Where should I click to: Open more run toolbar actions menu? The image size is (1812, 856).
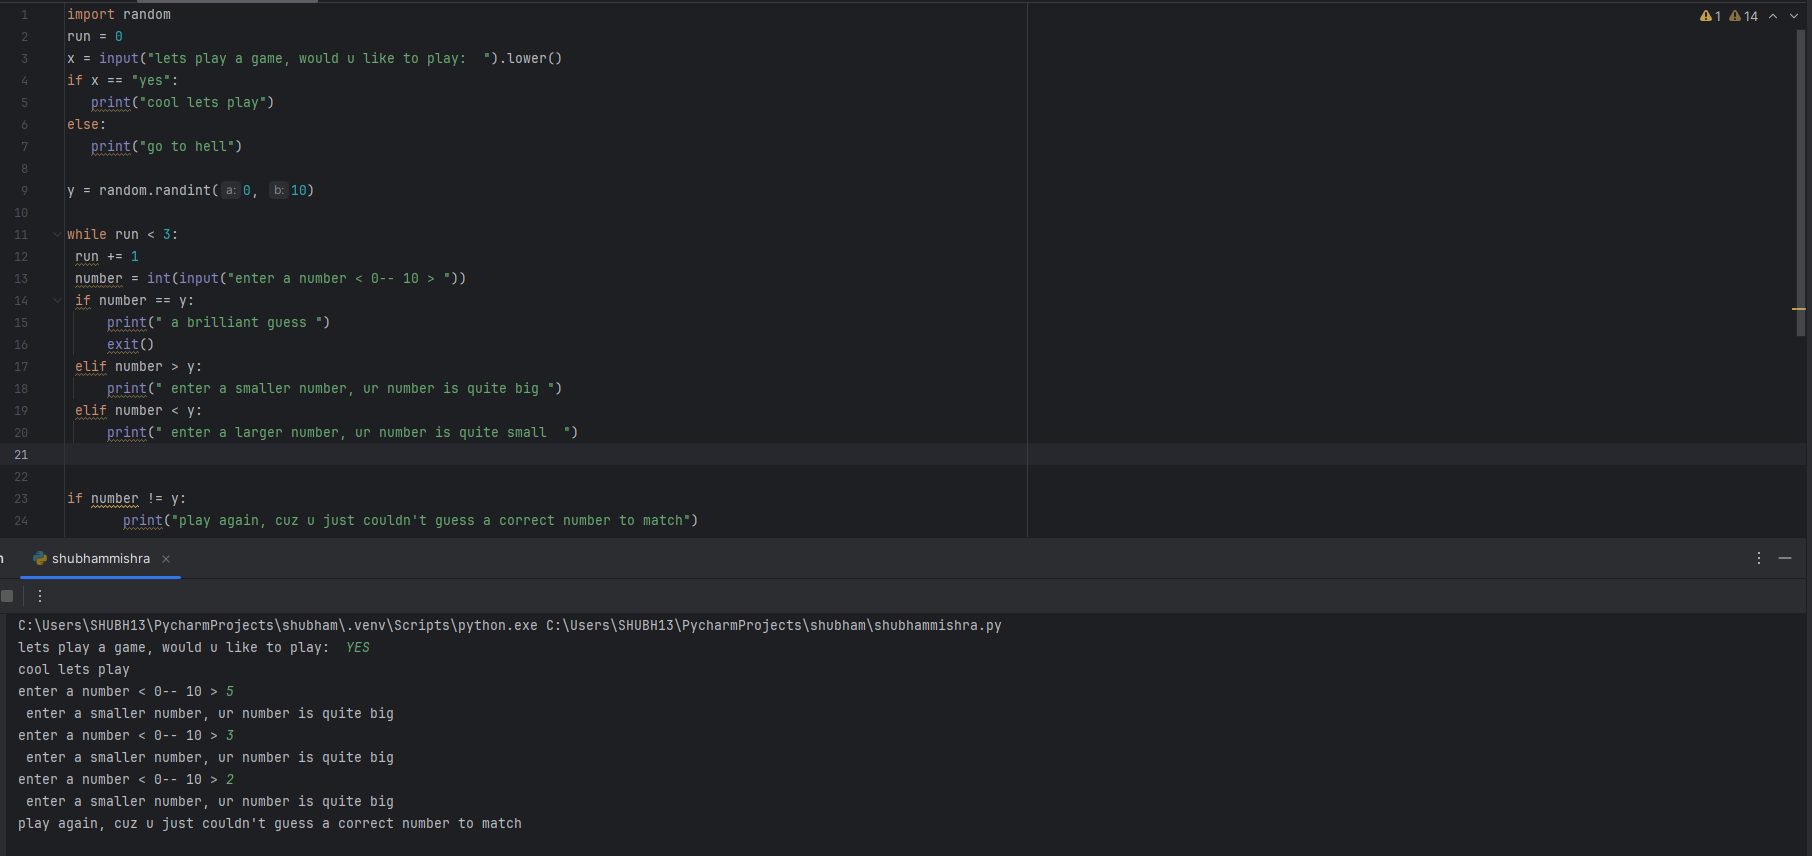(40, 596)
